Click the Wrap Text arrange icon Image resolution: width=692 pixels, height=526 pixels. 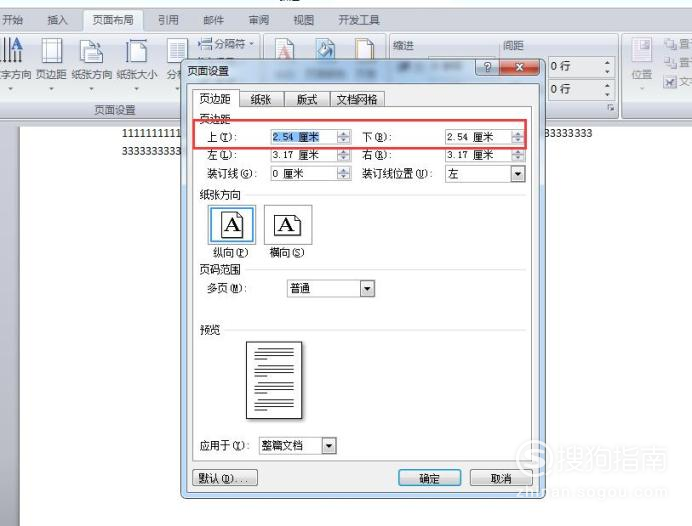tap(670, 82)
